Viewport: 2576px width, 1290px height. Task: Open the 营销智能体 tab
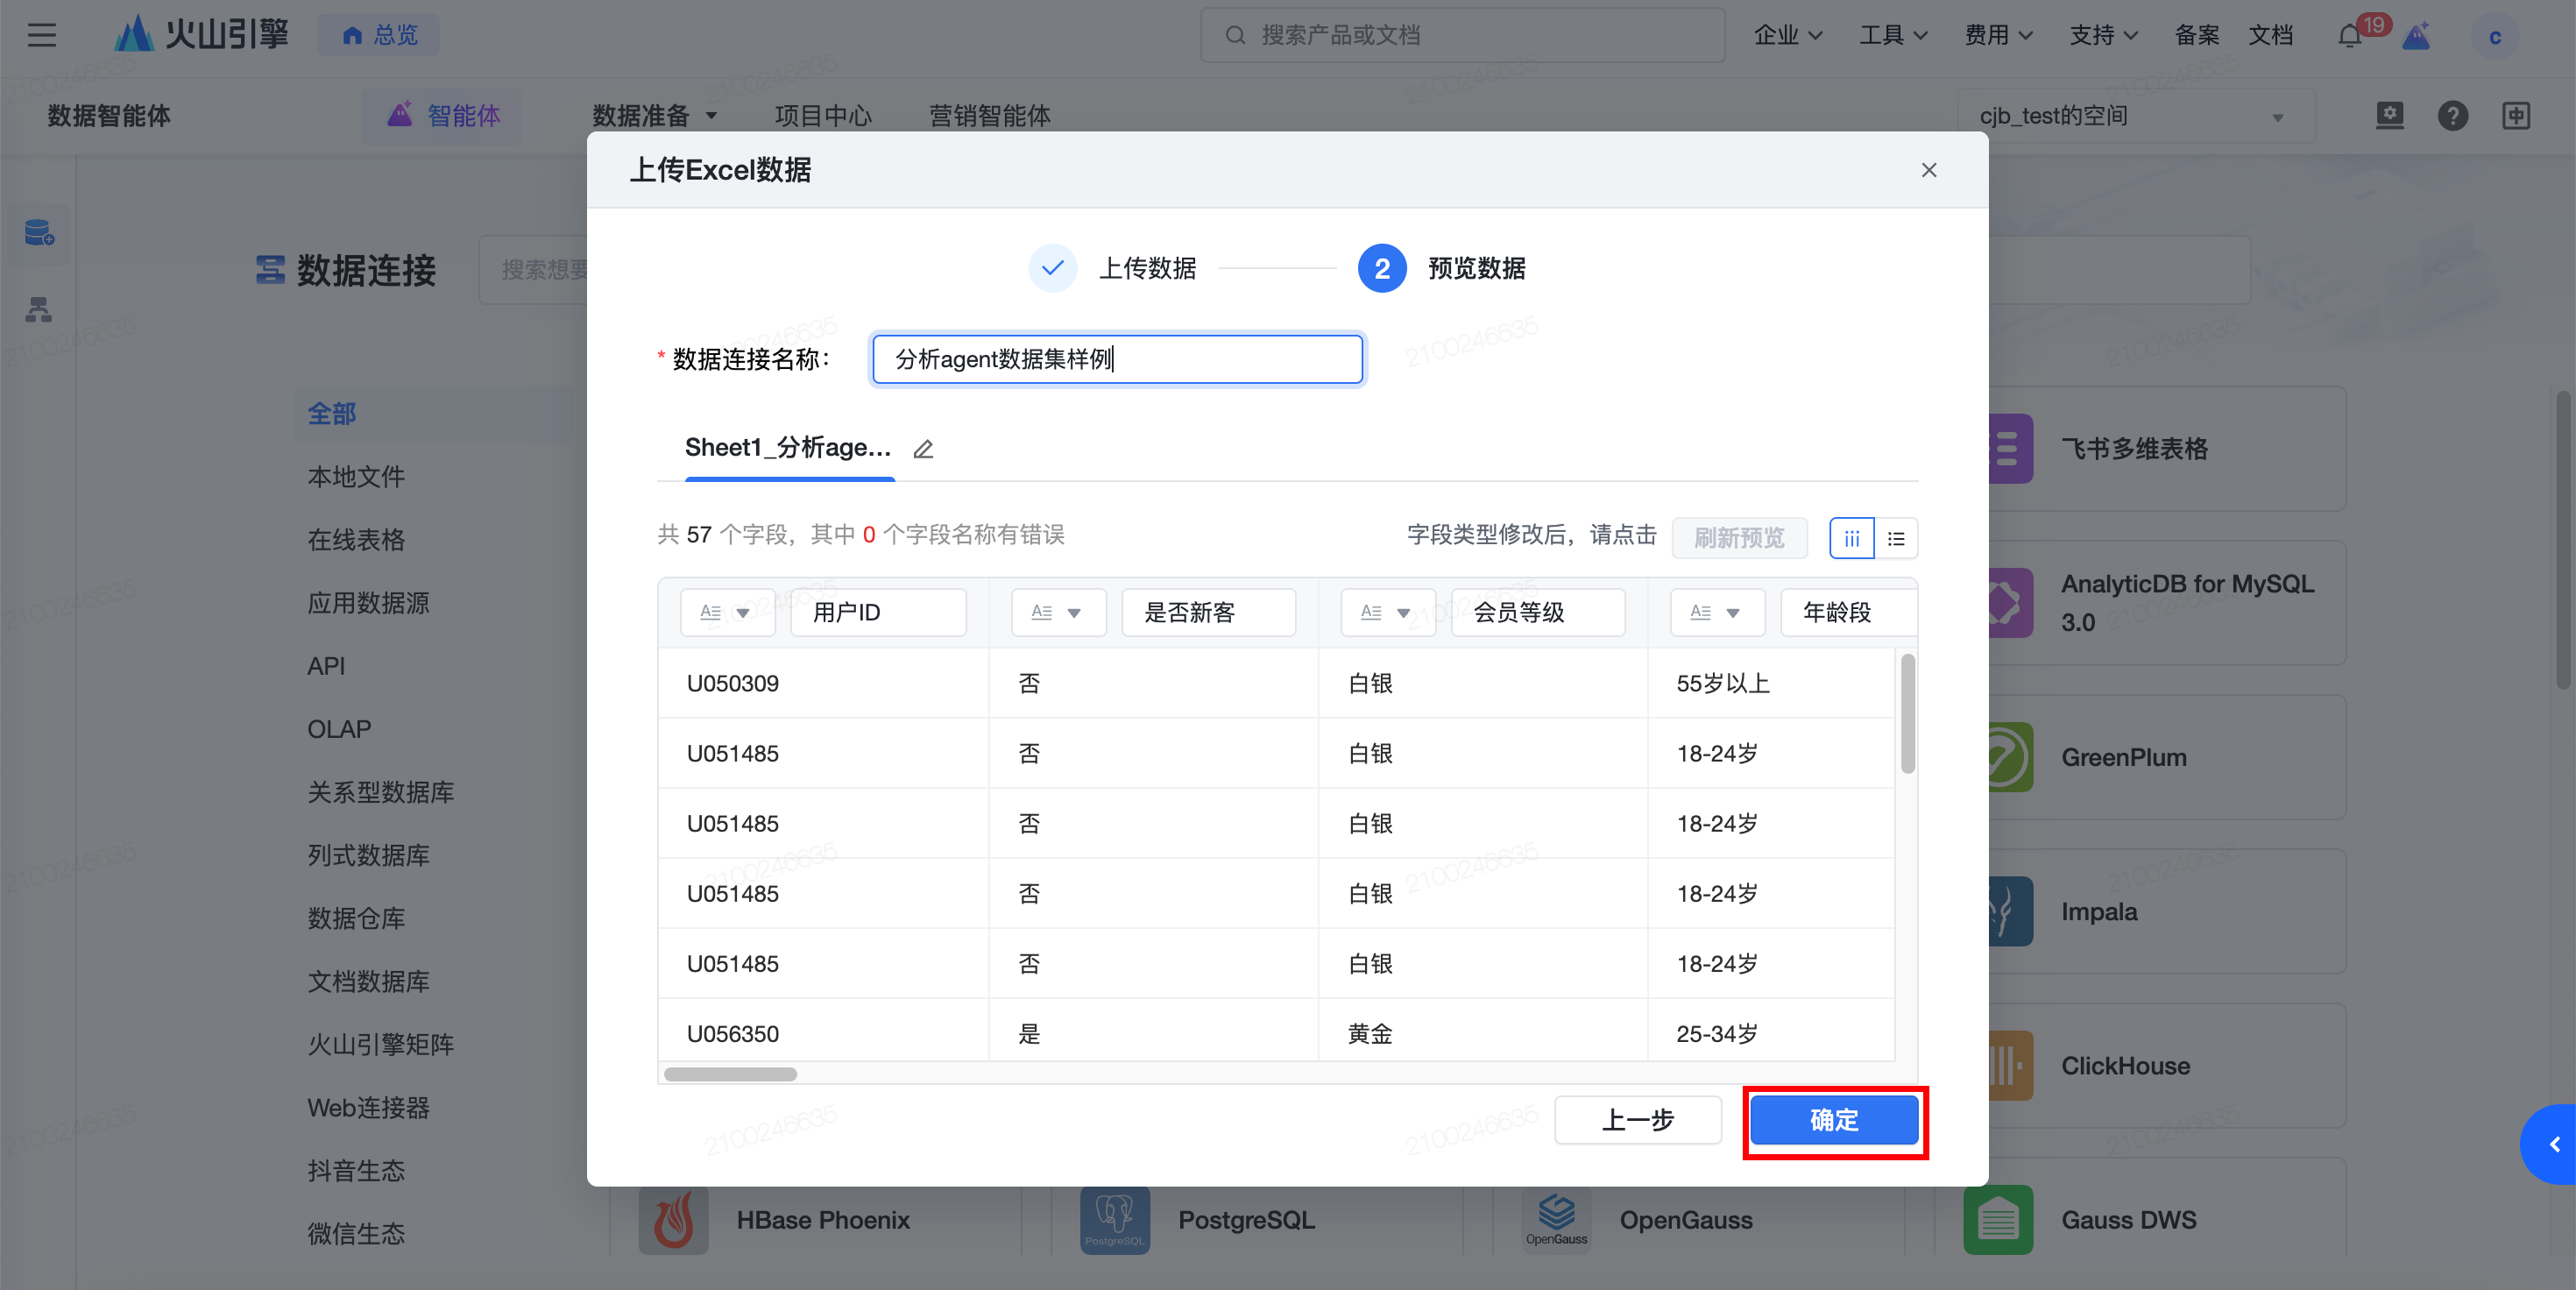pyautogui.click(x=989, y=116)
